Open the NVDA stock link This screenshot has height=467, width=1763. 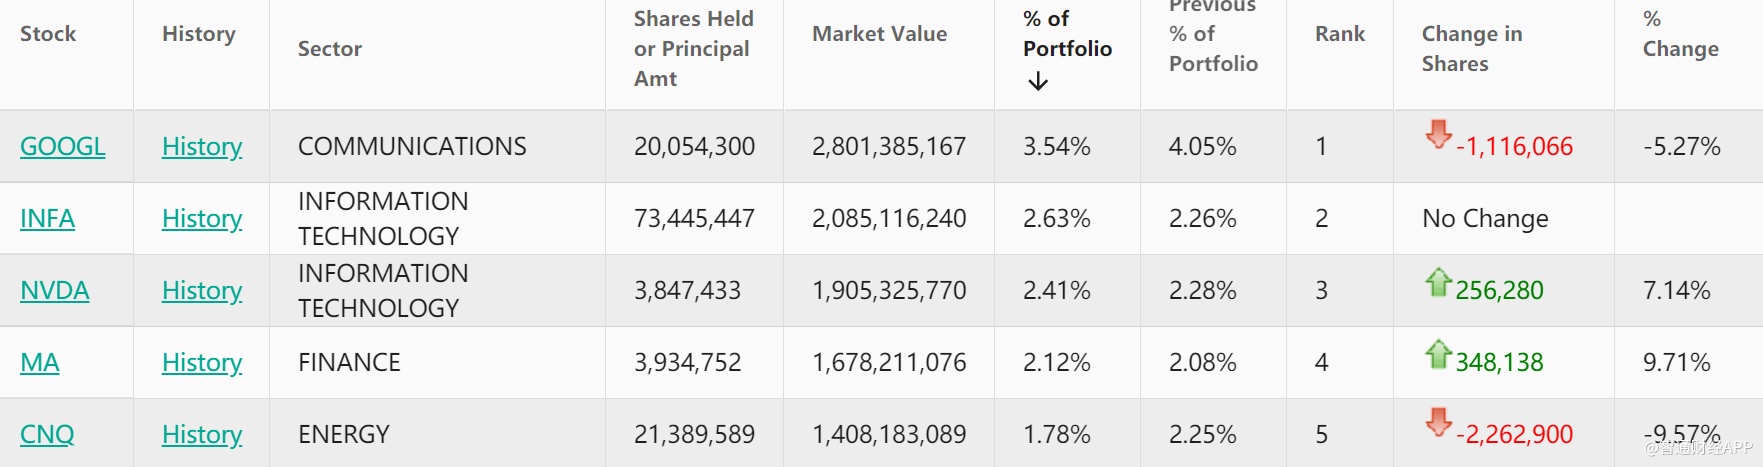point(54,290)
